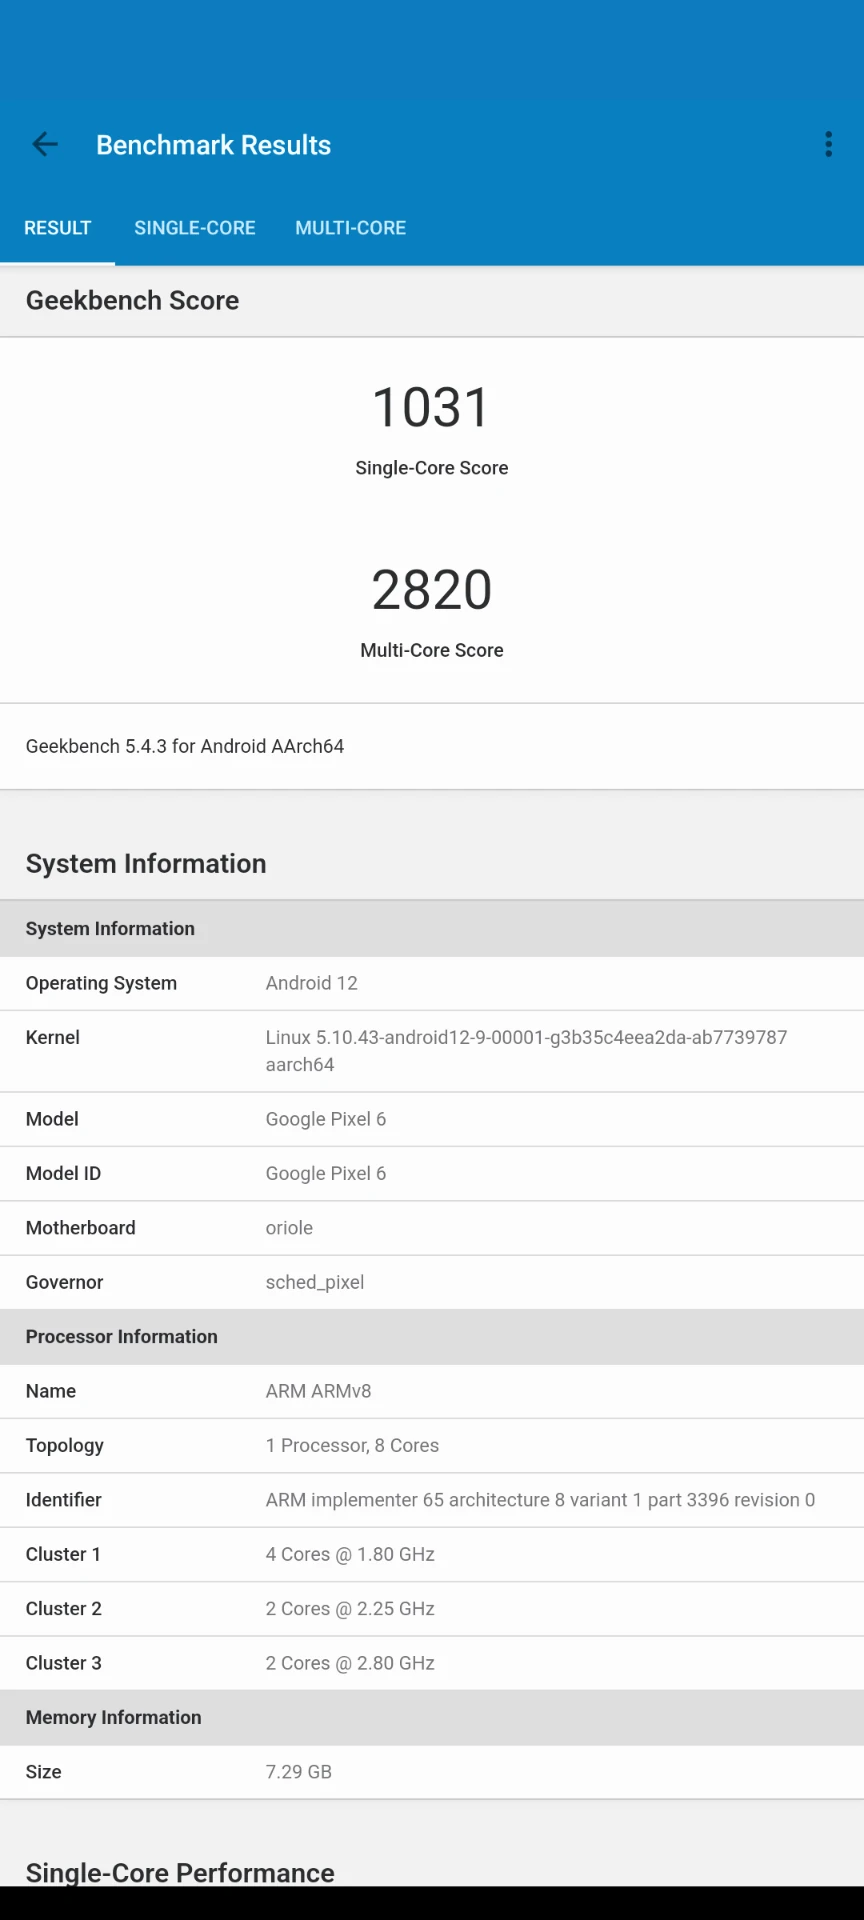Select the Cluster 3 2.80 GHz row

click(x=432, y=1663)
